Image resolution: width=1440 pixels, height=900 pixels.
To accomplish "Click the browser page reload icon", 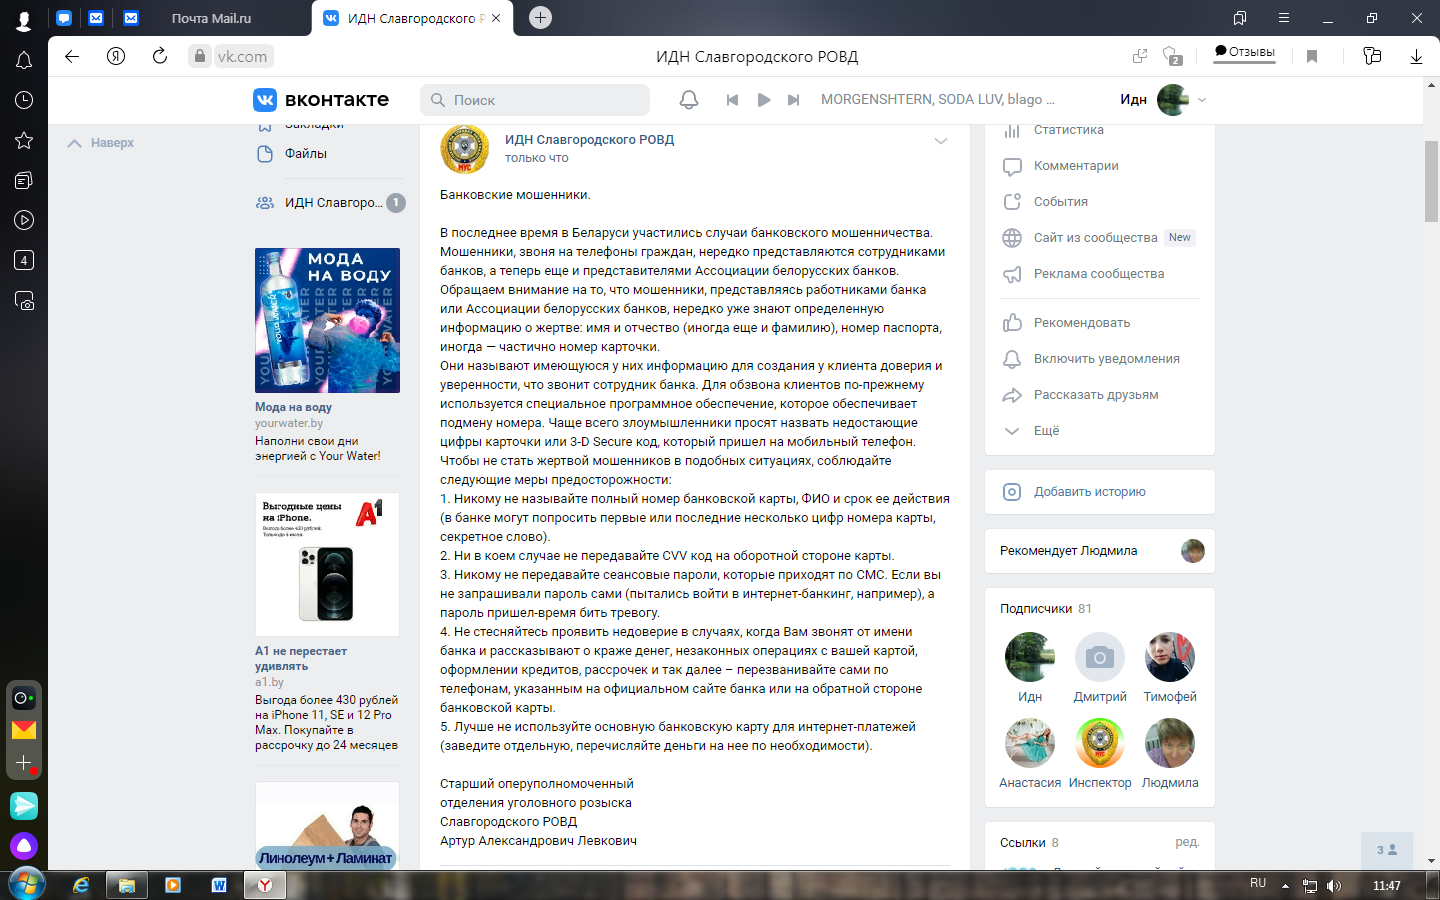I will [x=160, y=56].
